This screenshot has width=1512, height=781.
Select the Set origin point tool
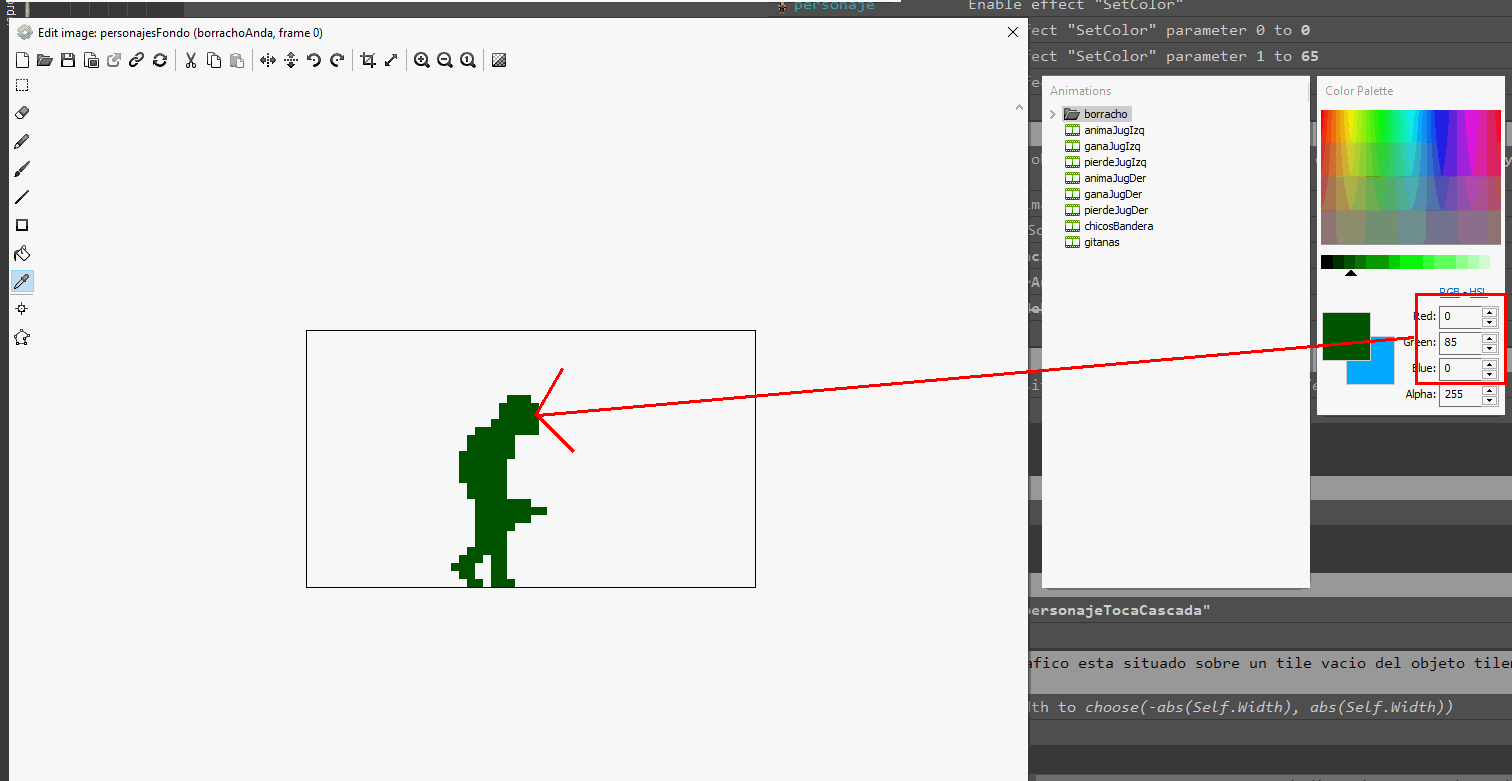[22, 309]
